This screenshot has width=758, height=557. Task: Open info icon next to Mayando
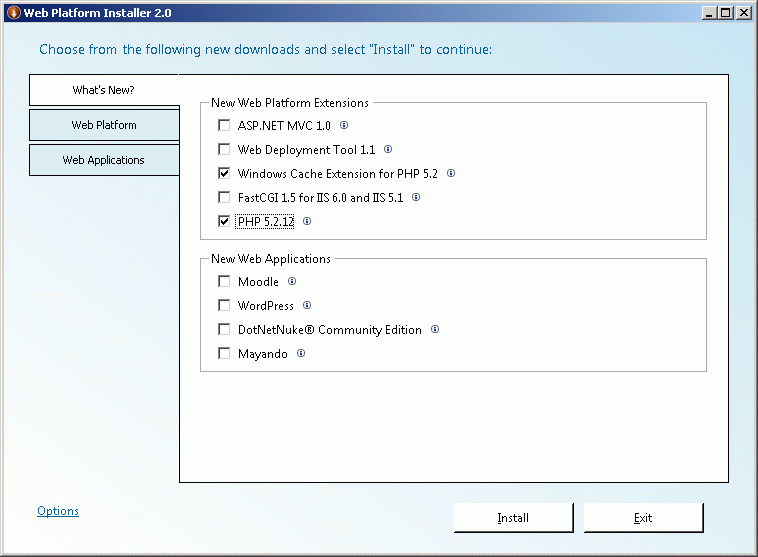(301, 353)
